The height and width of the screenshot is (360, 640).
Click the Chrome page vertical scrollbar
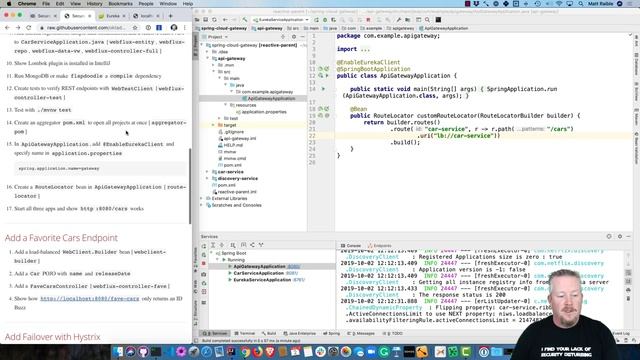coord(190,186)
